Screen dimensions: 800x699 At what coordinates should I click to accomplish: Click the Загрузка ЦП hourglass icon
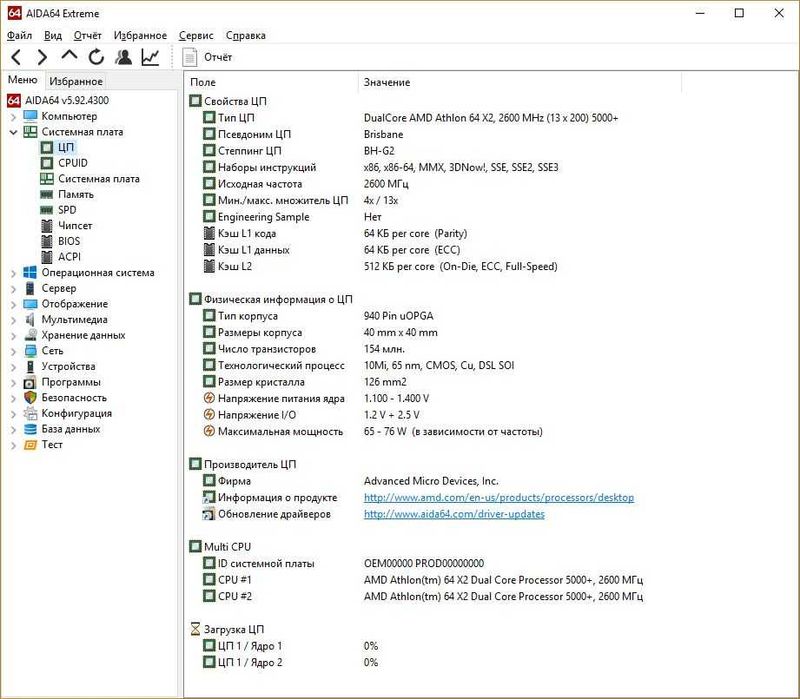coord(195,629)
